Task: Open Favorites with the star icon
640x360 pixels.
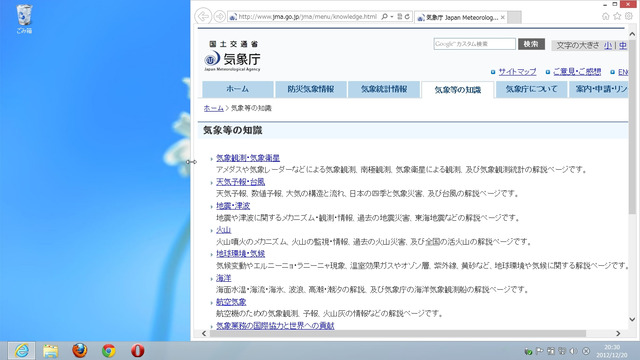Action: 617,16
